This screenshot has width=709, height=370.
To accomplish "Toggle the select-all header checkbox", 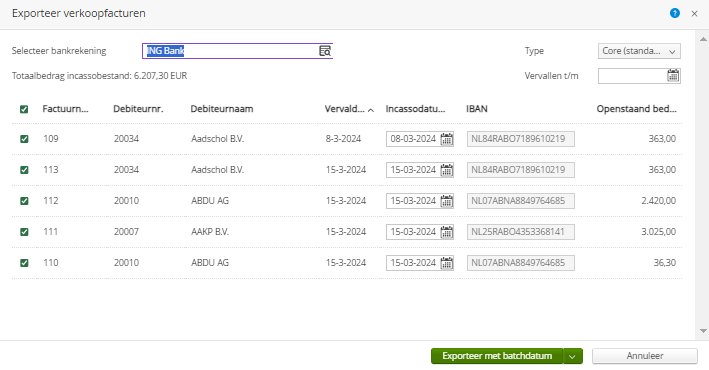I will [x=24, y=109].
